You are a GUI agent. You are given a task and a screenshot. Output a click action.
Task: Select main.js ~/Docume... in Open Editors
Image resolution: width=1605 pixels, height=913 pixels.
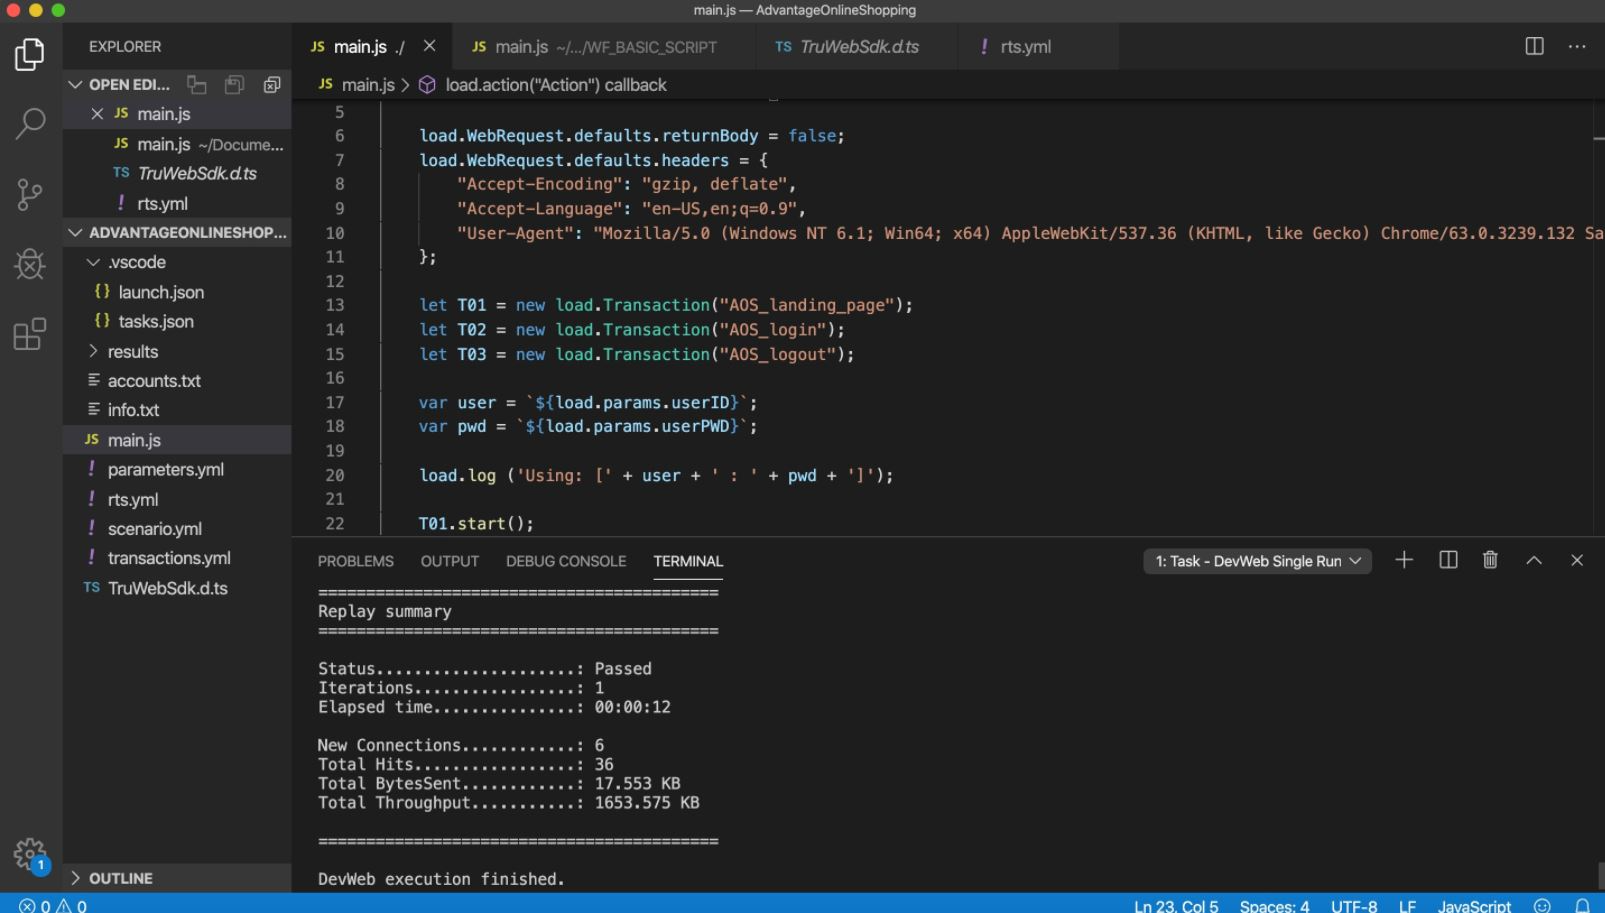[177, 144]
